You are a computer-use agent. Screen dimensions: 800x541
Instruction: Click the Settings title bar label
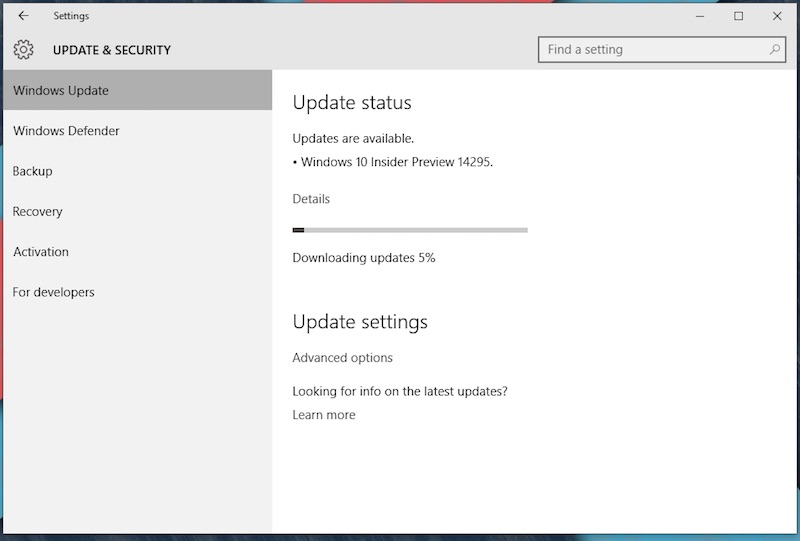point(71,16)
